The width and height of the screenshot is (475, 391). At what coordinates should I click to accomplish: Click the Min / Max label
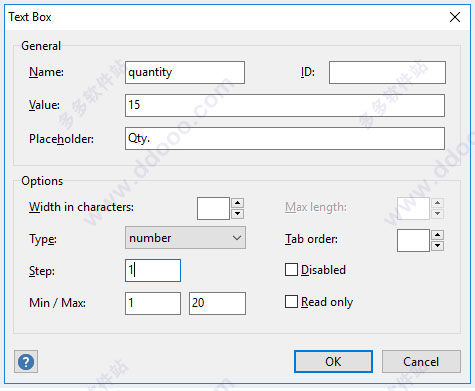57,303
